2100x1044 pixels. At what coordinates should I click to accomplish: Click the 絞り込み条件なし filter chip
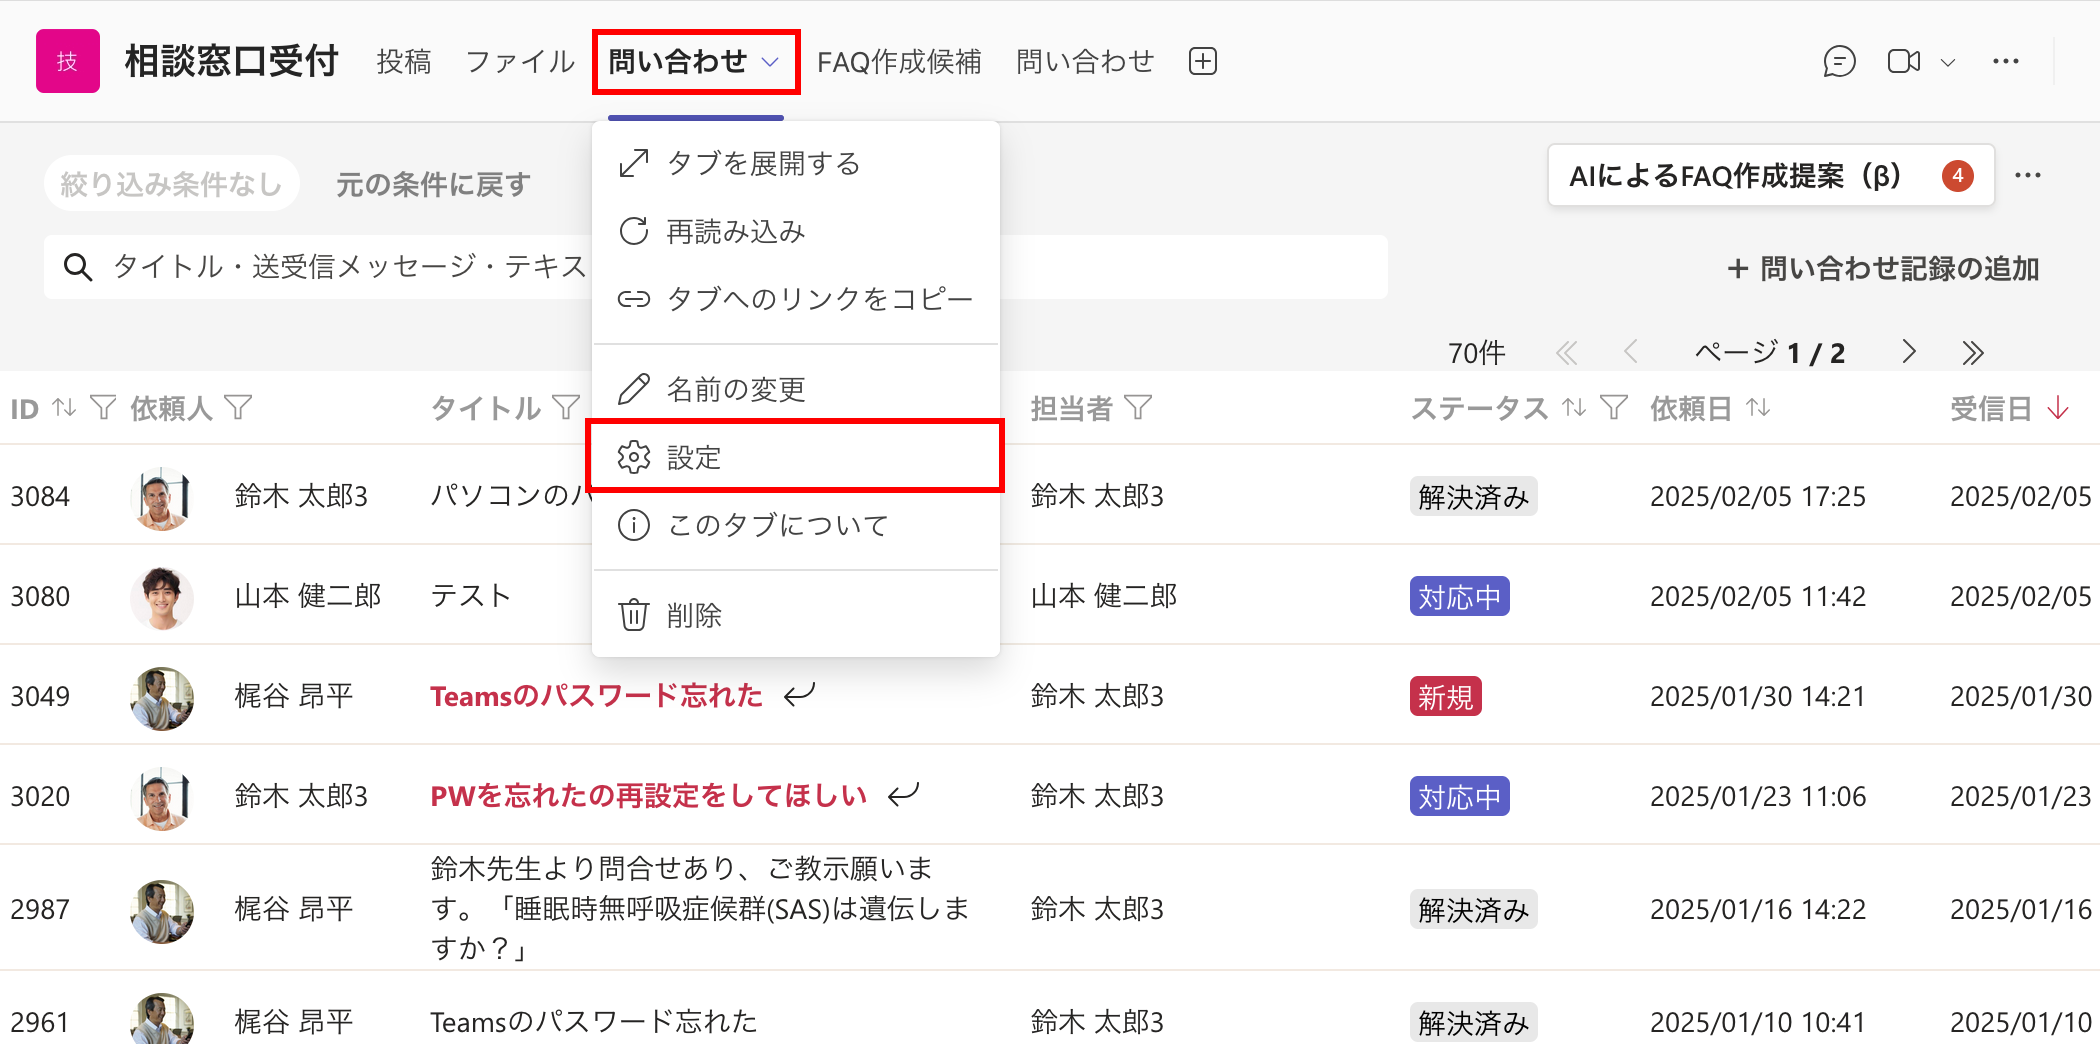pos(171,183)
